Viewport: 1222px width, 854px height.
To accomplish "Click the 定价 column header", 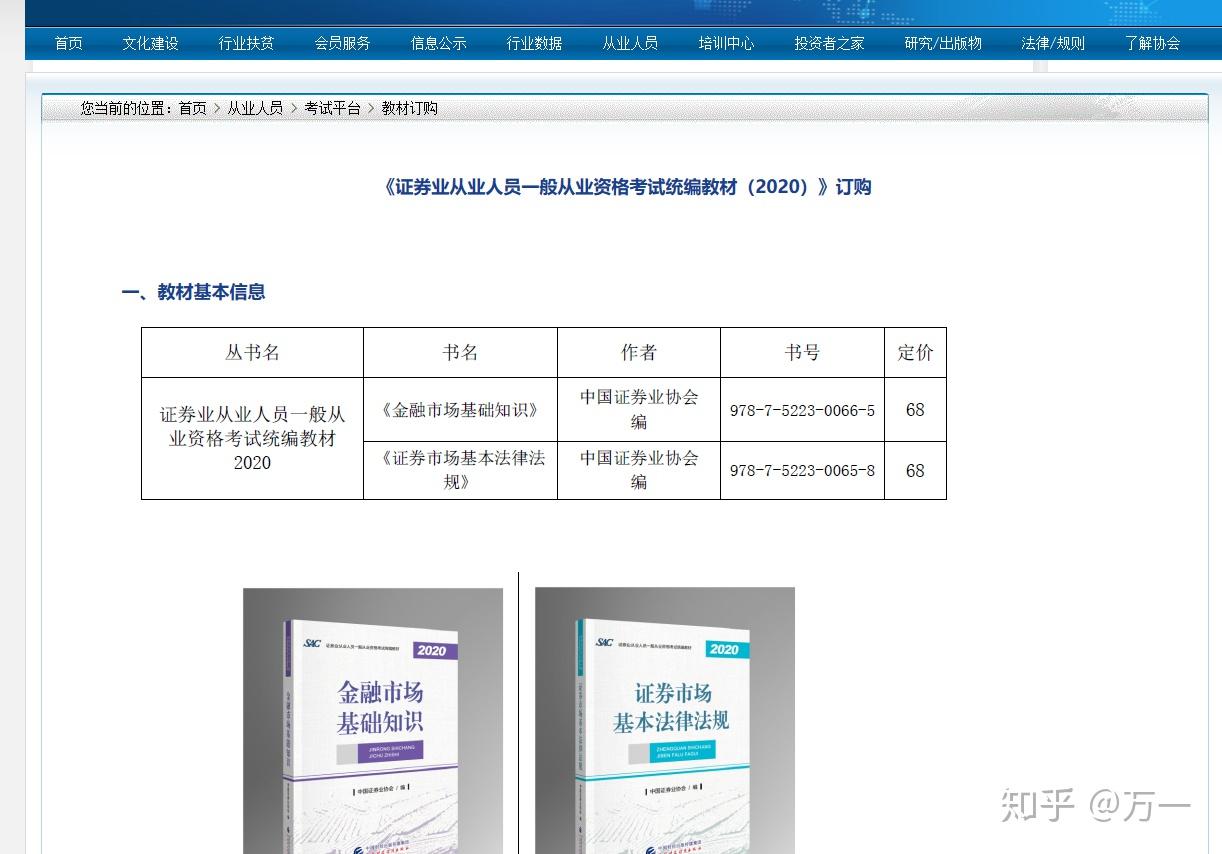I will (915, 352).
